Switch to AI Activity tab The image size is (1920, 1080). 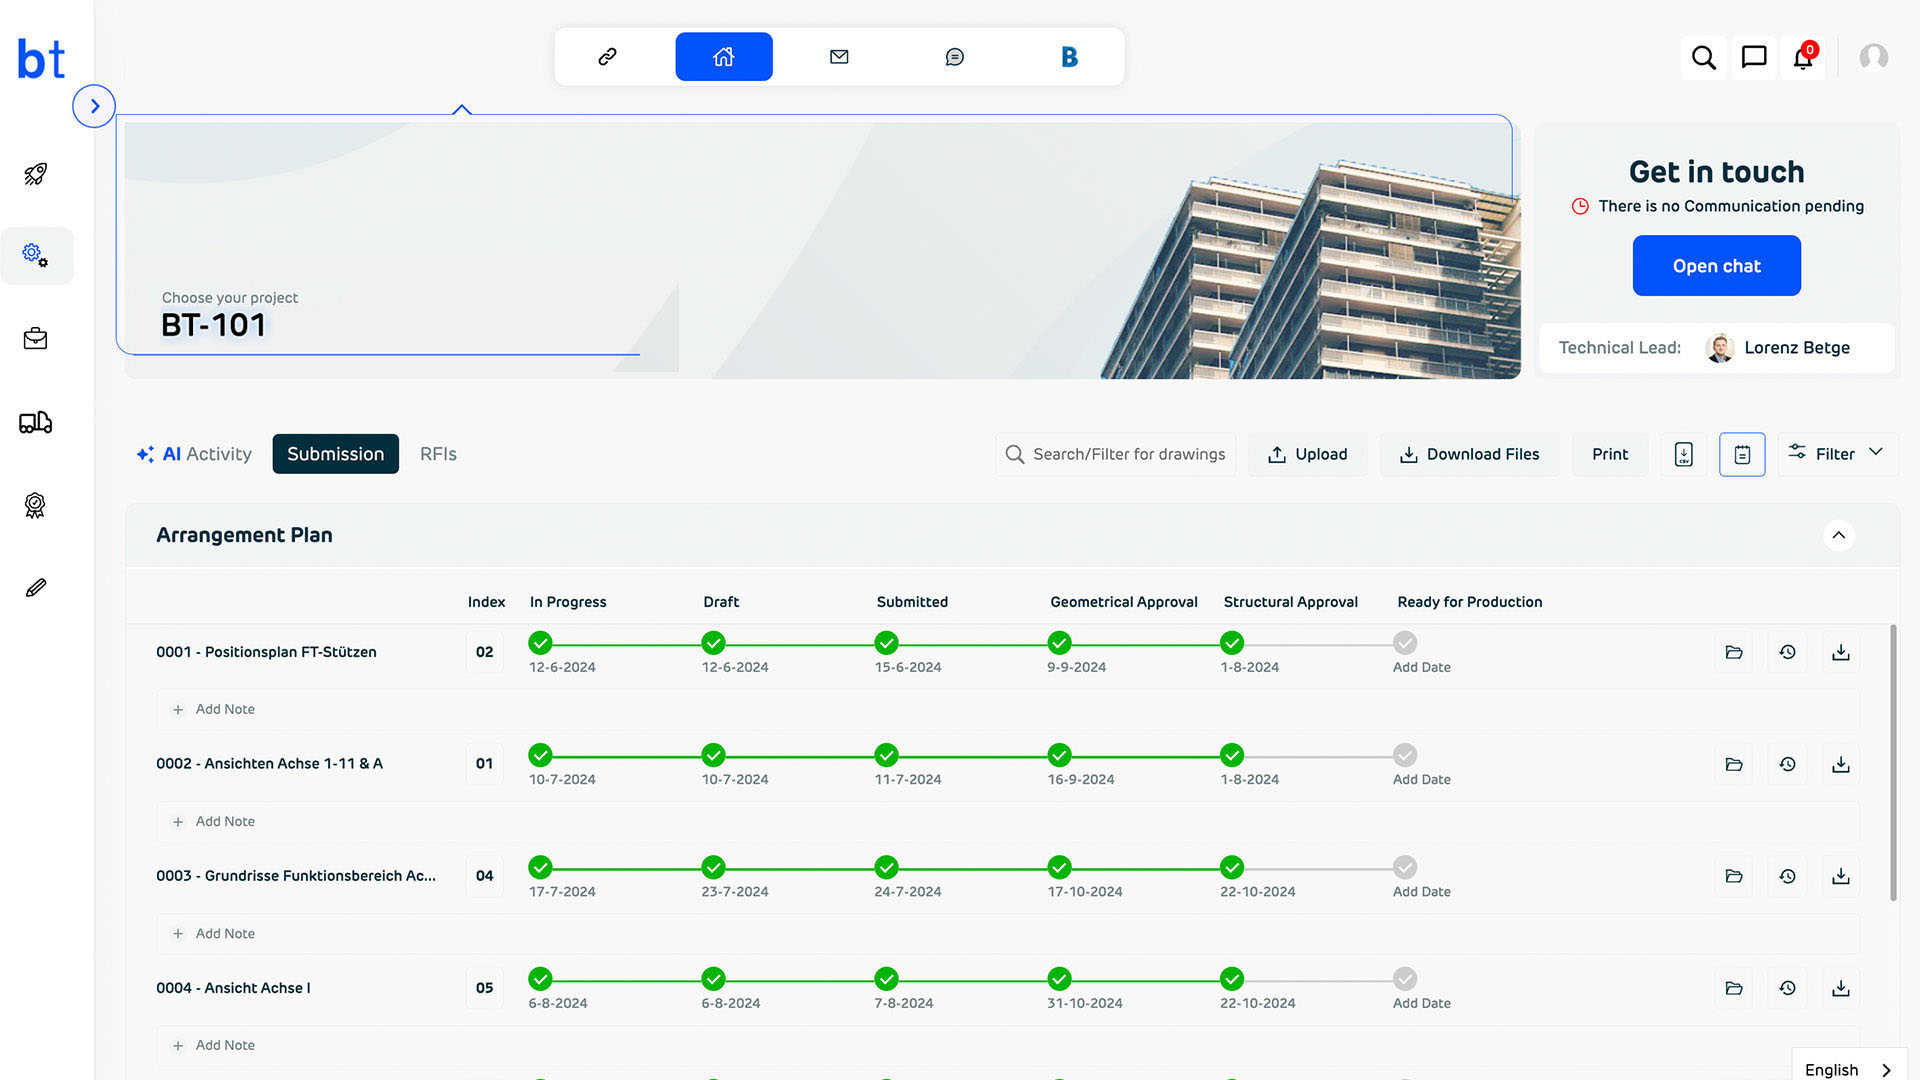click(194, 454)
